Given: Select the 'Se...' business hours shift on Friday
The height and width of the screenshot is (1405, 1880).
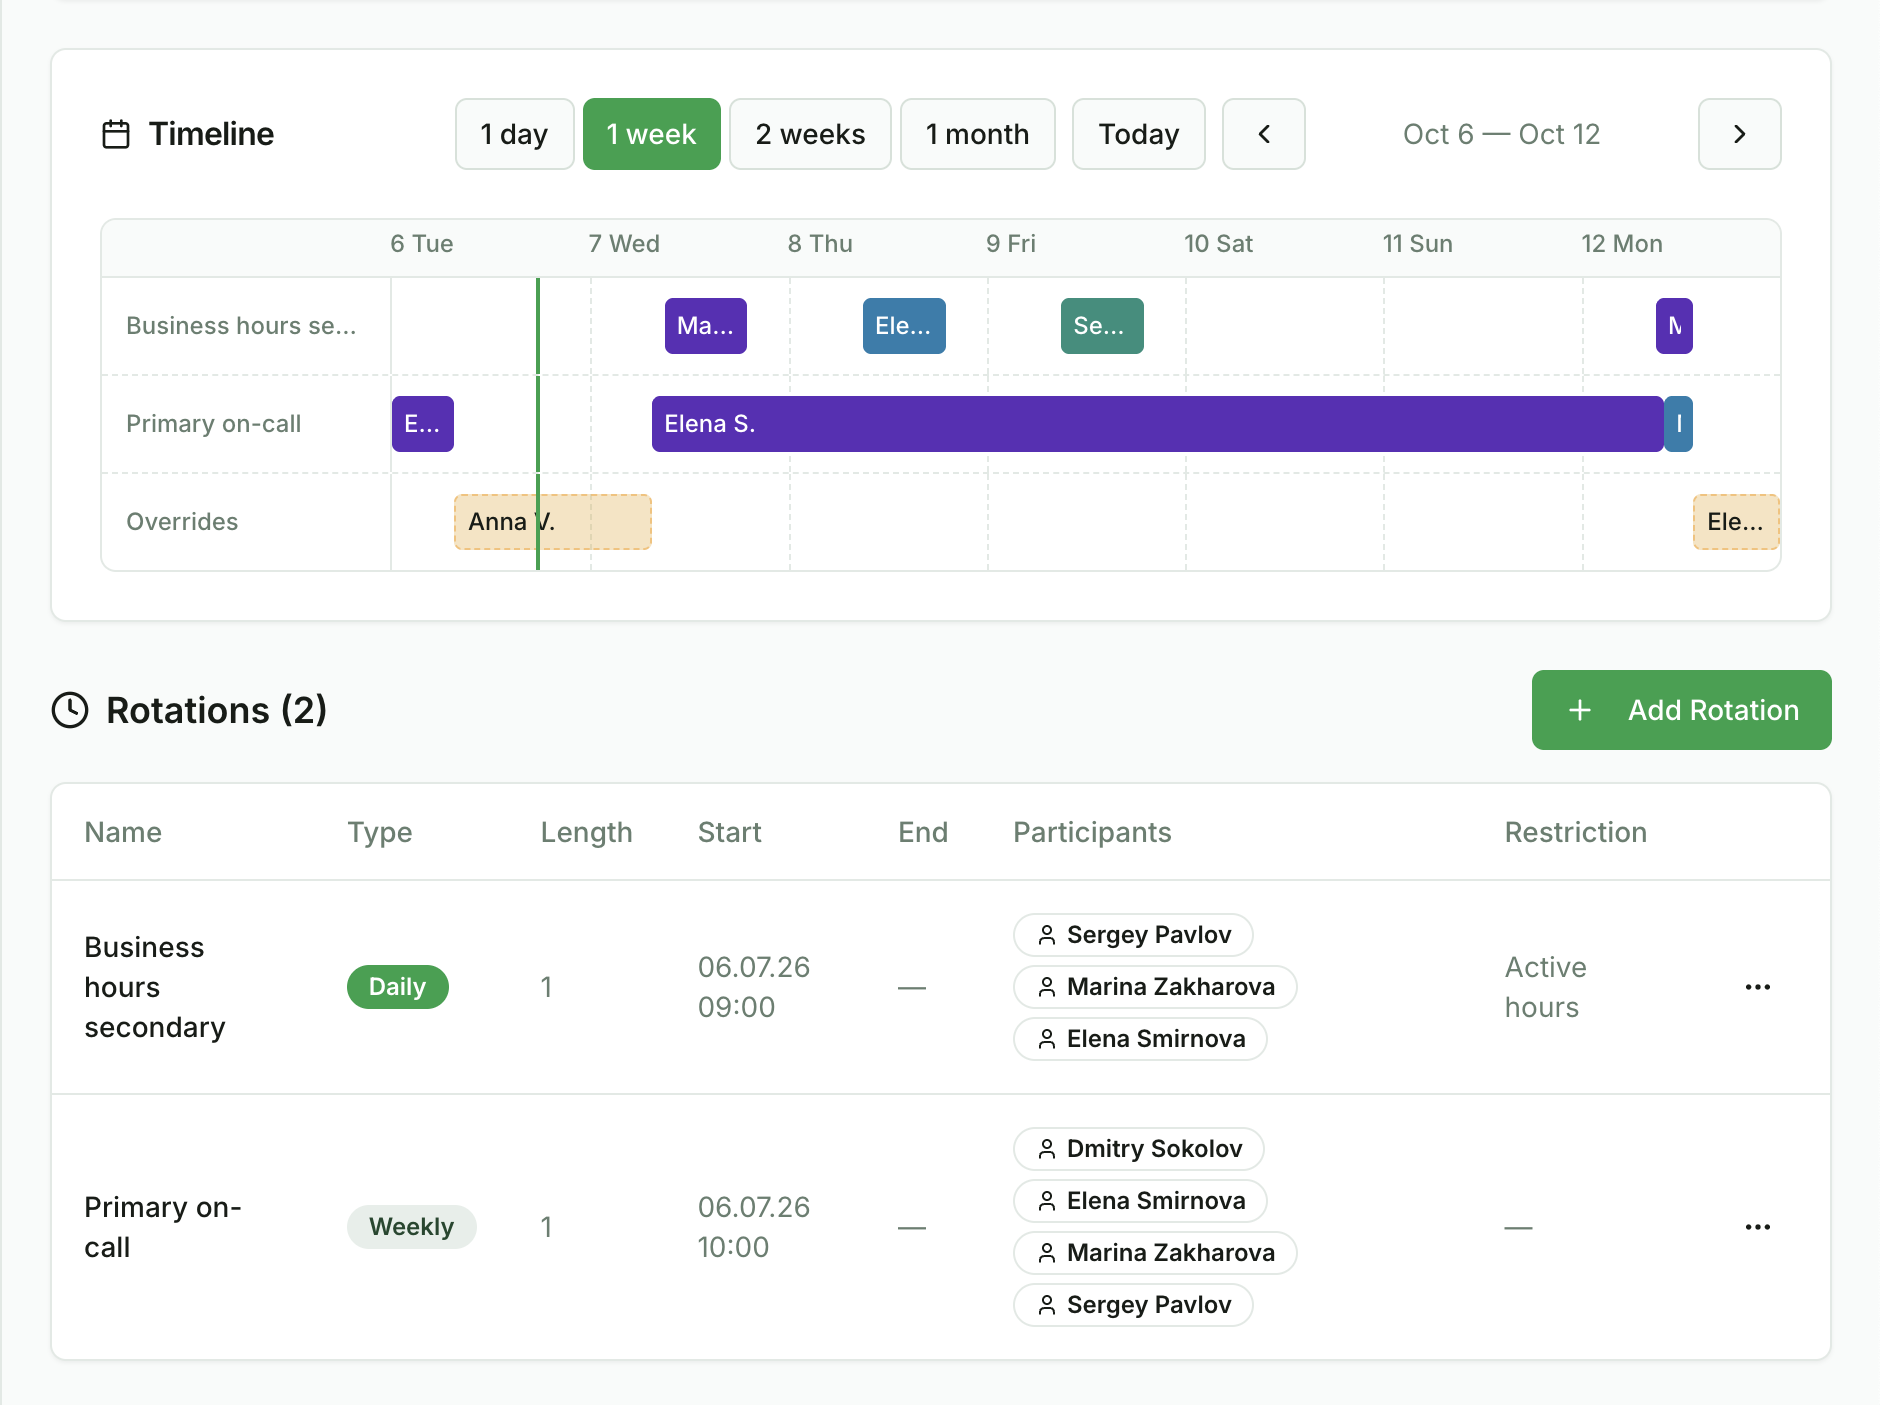Looking at the screenshot, I should pyautogui.click(x=1101, y=326).
